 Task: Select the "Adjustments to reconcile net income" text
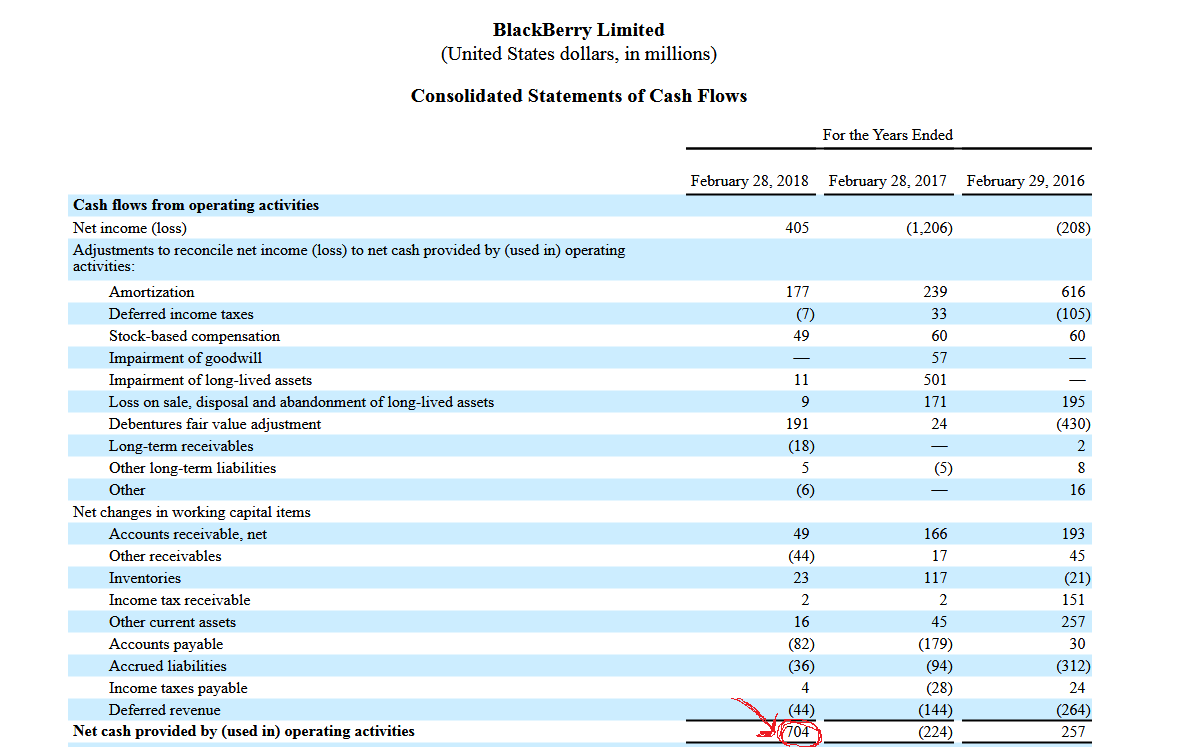349,258
